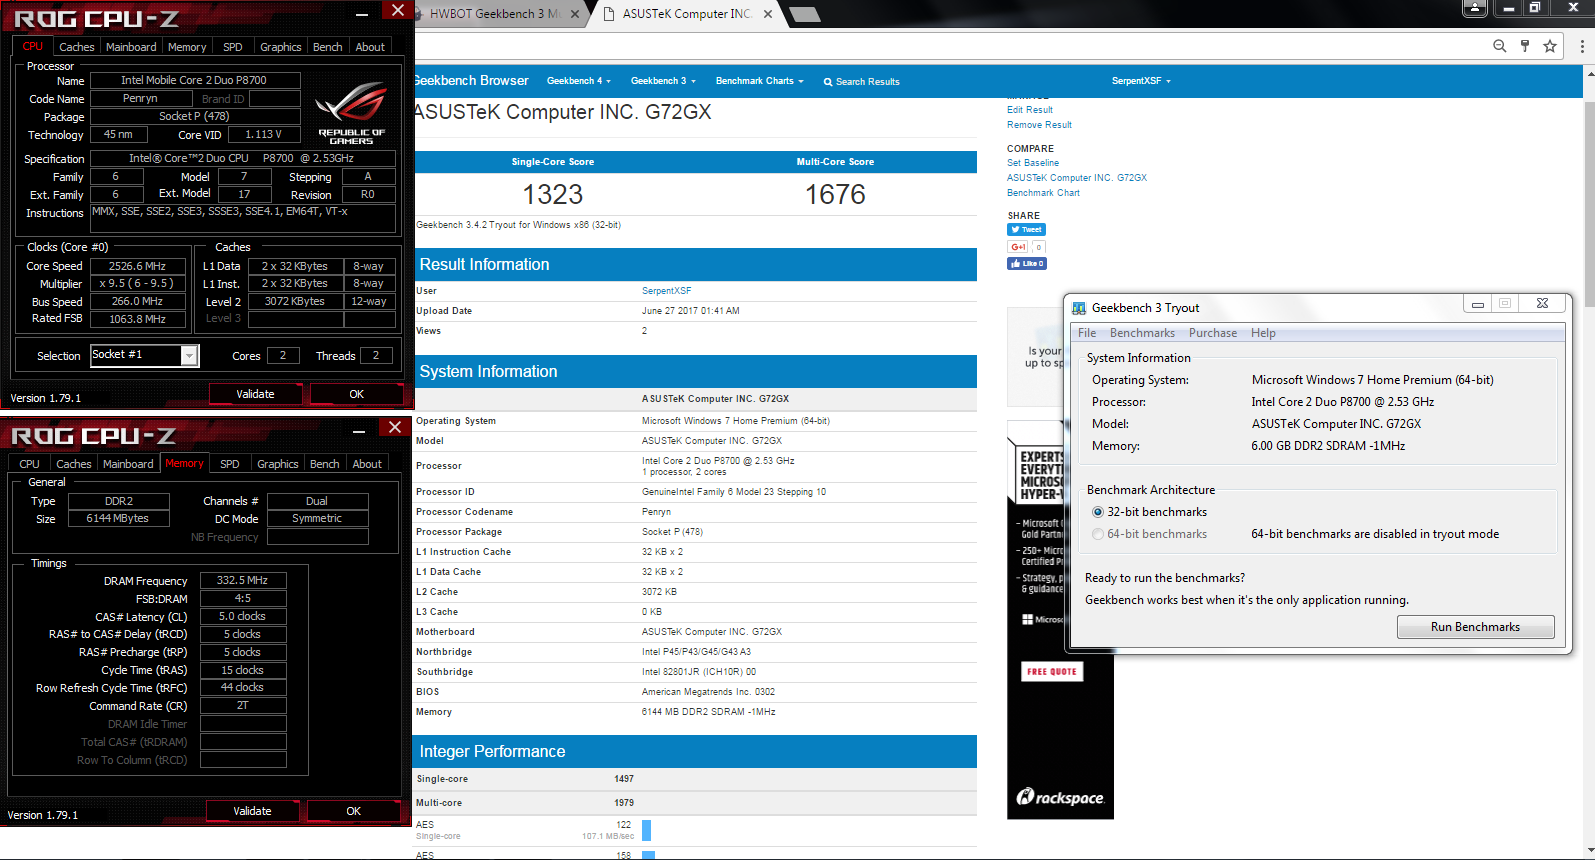Click the Run Benchmarks button

[x=1475, y=627]
